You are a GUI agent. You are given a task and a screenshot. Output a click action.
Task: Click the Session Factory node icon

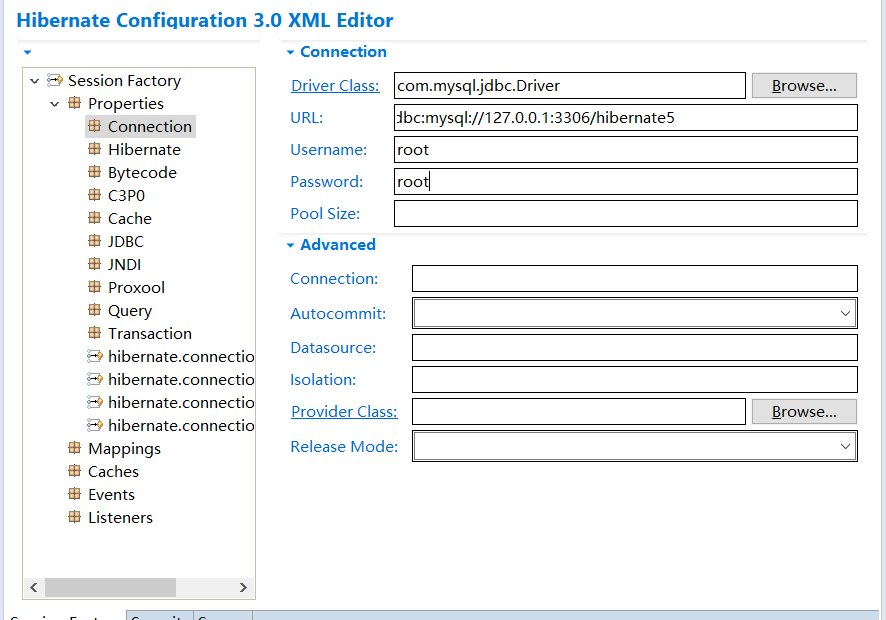click(x=55, y=80)
